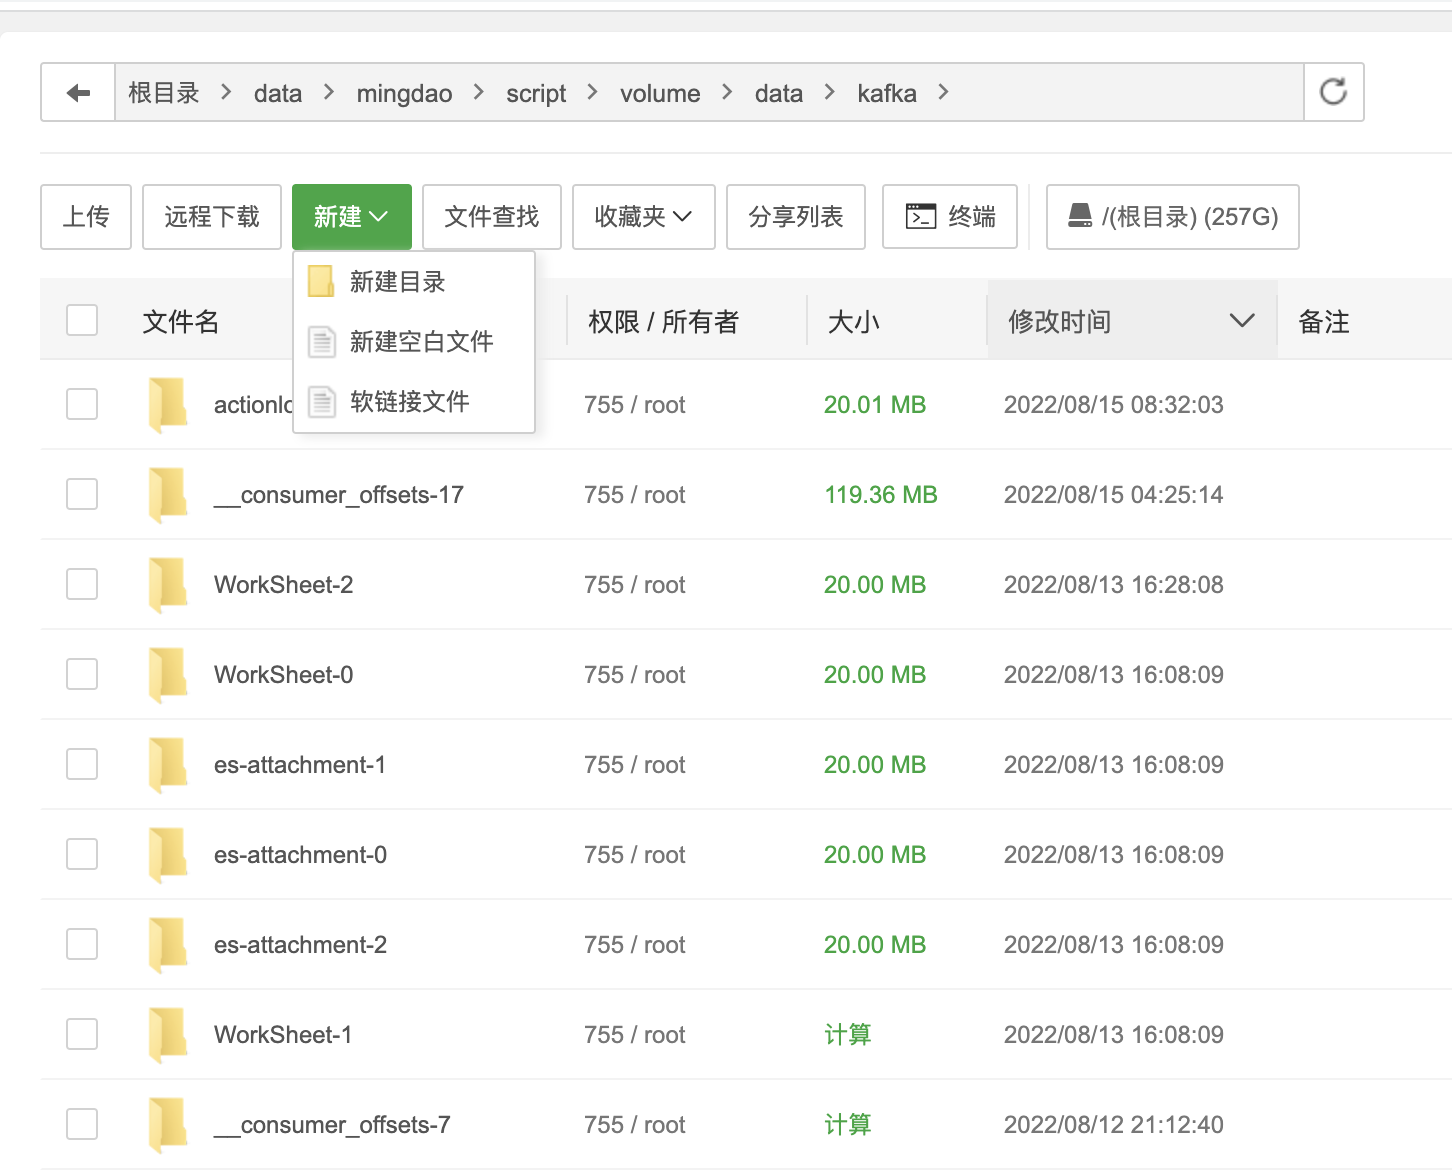This screenshot has height=1170, width=1452.
Task: Click the folder icon for es-attachment-1
Action: pos(167,765)
